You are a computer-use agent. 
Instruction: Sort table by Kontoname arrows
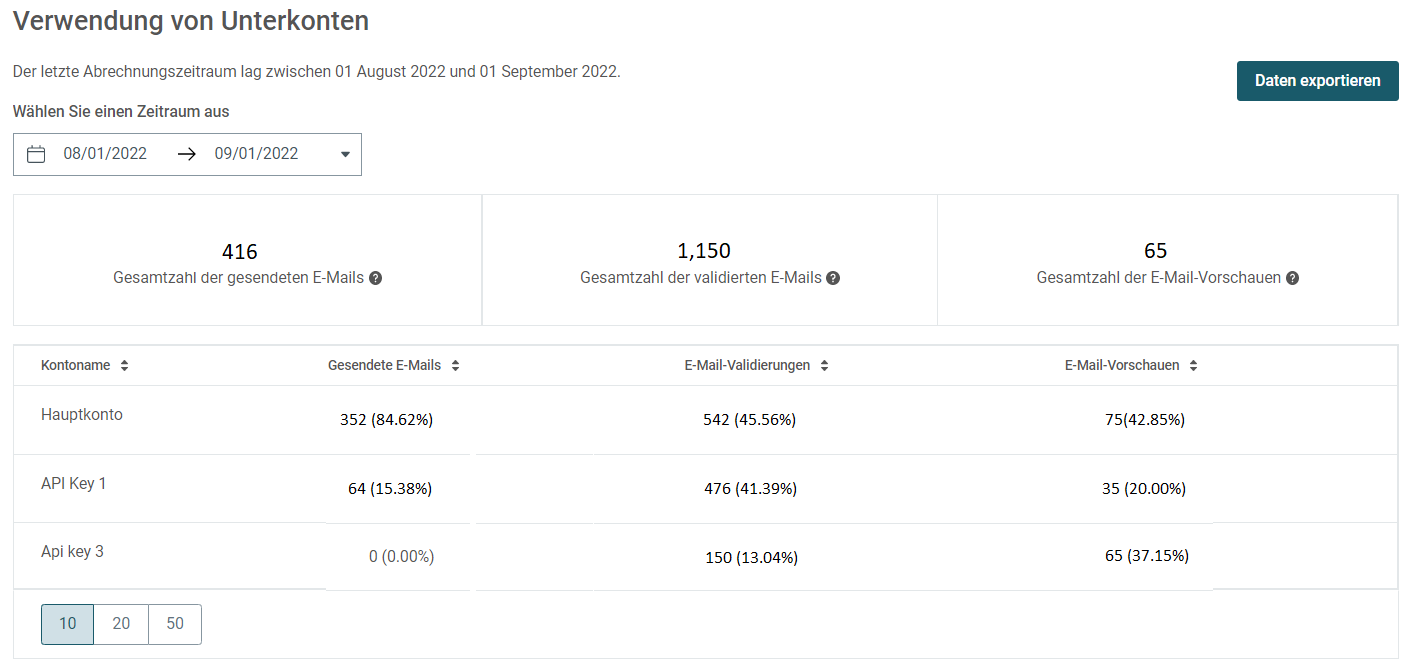pyautogui.click(x=124, y=366)
